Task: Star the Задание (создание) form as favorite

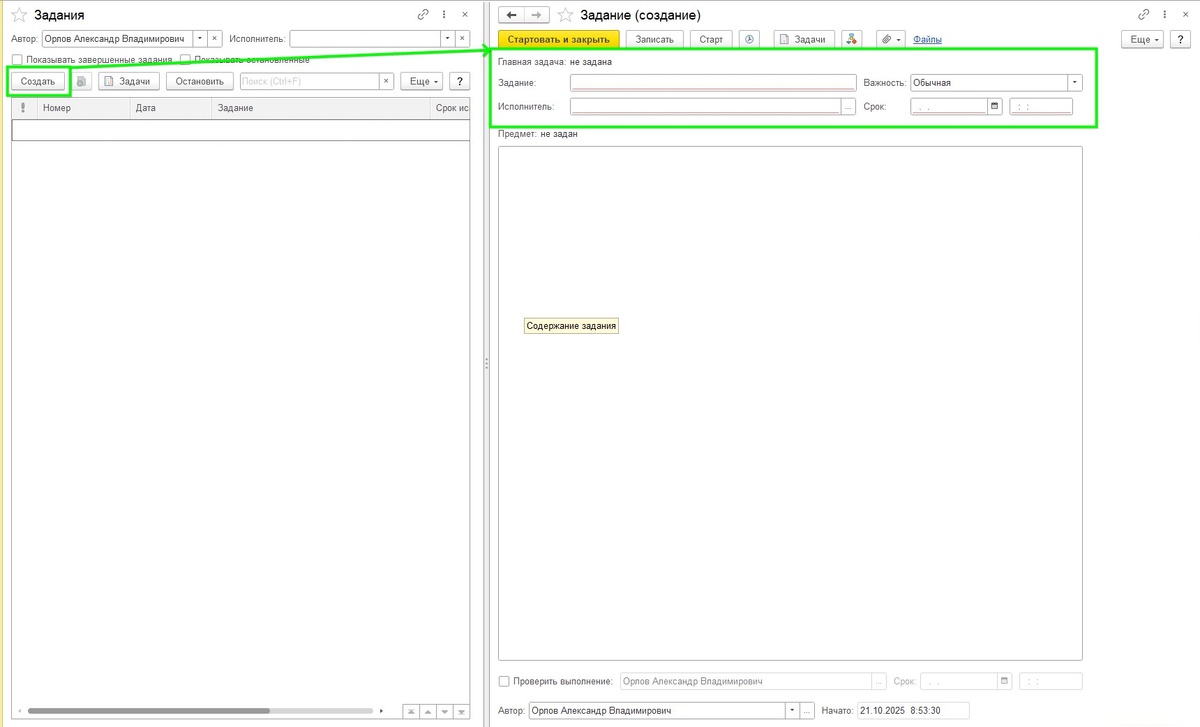Action: 565,15
